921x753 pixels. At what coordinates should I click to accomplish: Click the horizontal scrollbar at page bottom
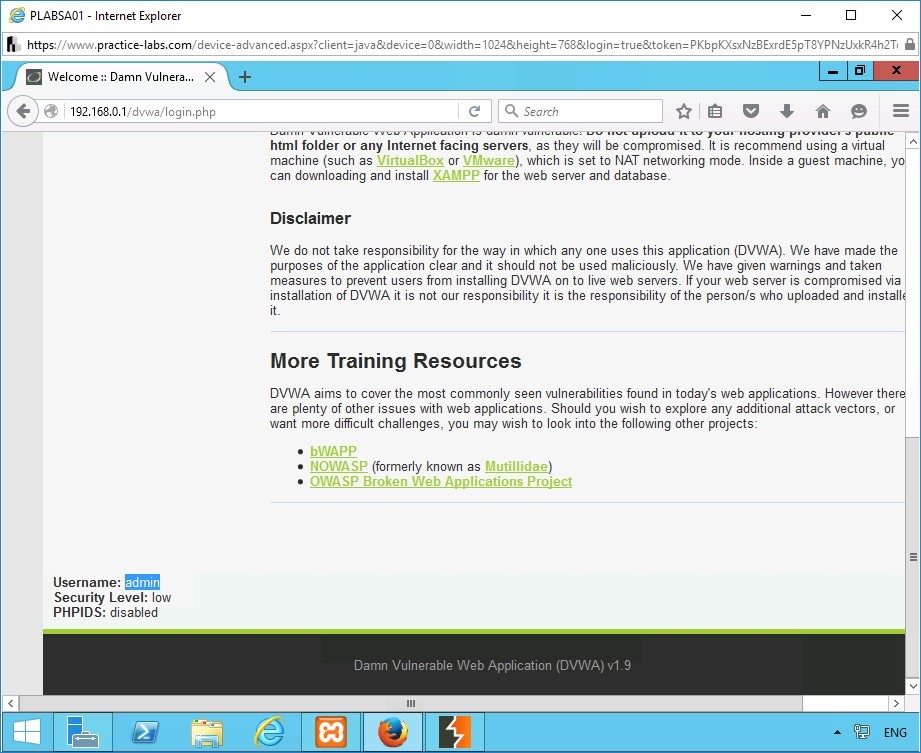[410, 703]
